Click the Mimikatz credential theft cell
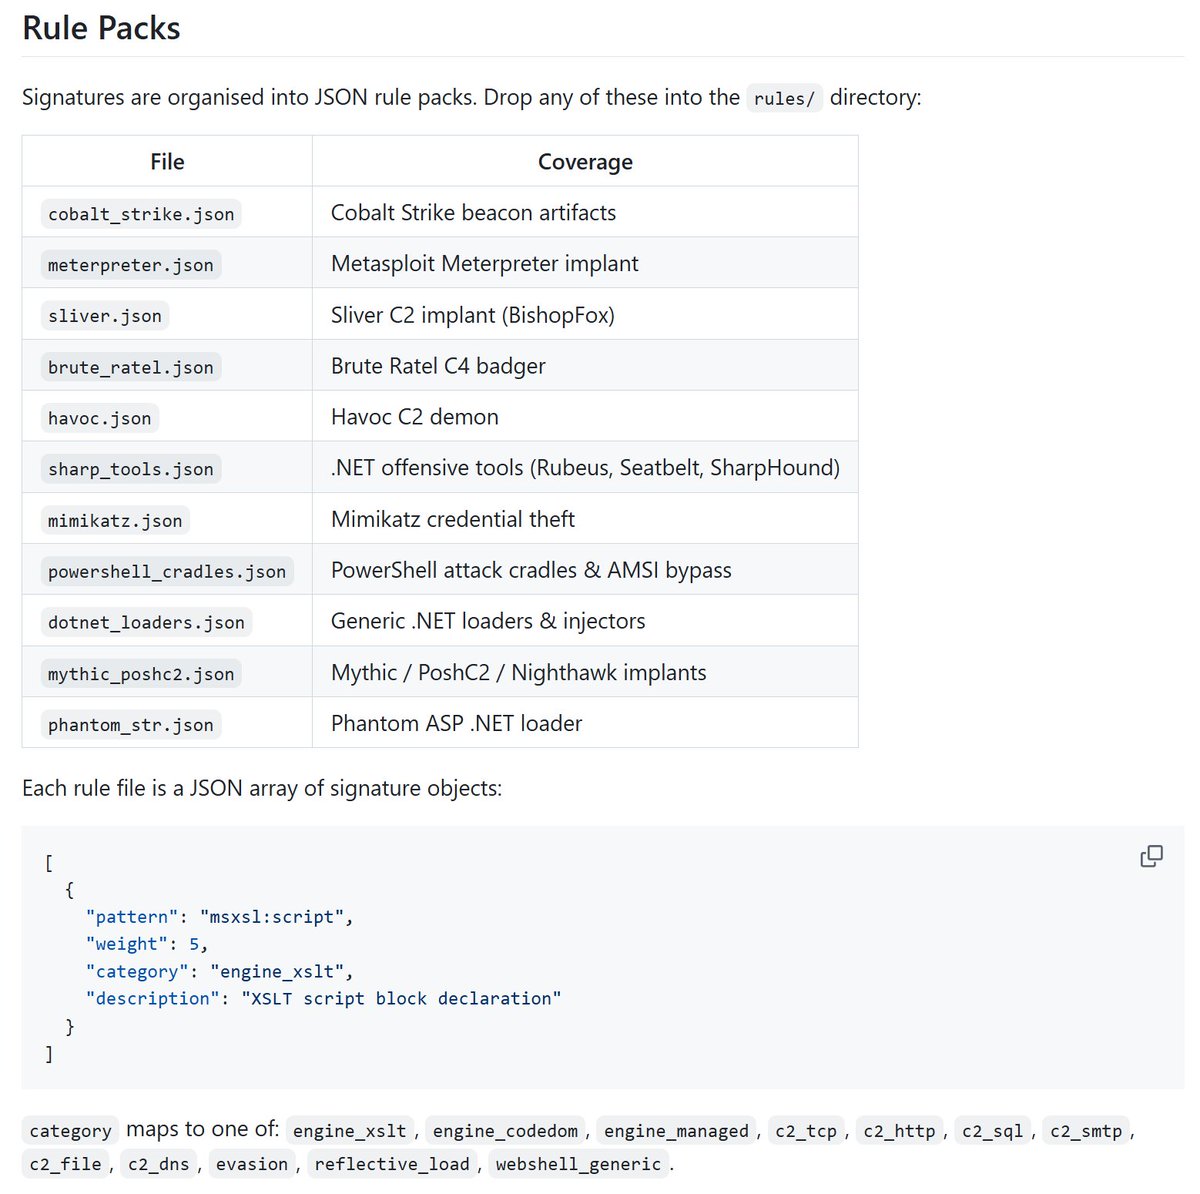Viewport: 1200px width, 1194px height. [x=585, y=518]
